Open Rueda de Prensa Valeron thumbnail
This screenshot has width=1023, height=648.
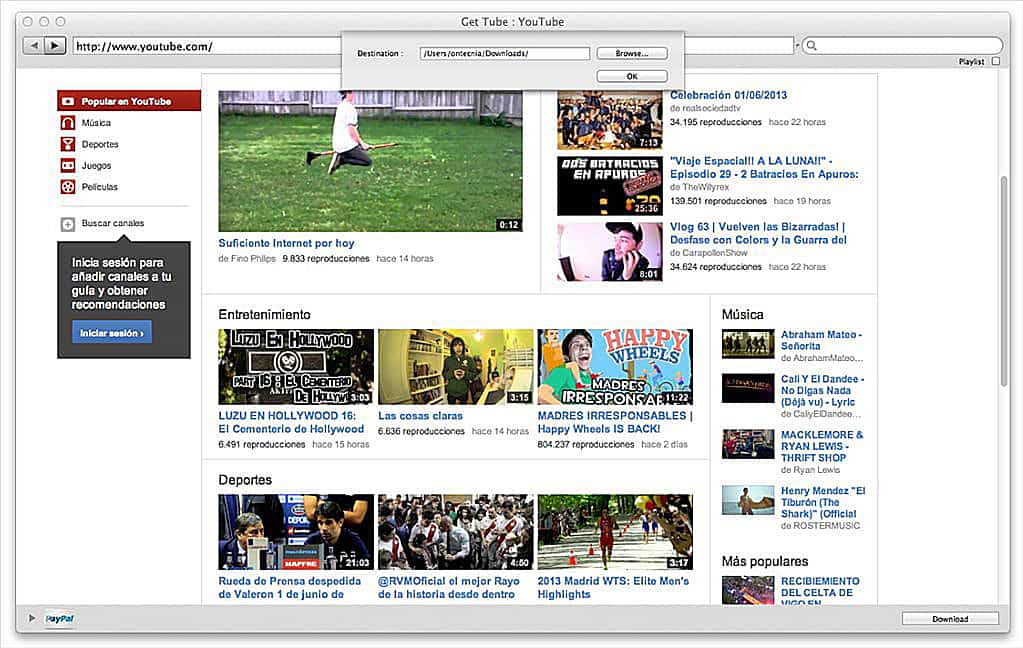296,532
